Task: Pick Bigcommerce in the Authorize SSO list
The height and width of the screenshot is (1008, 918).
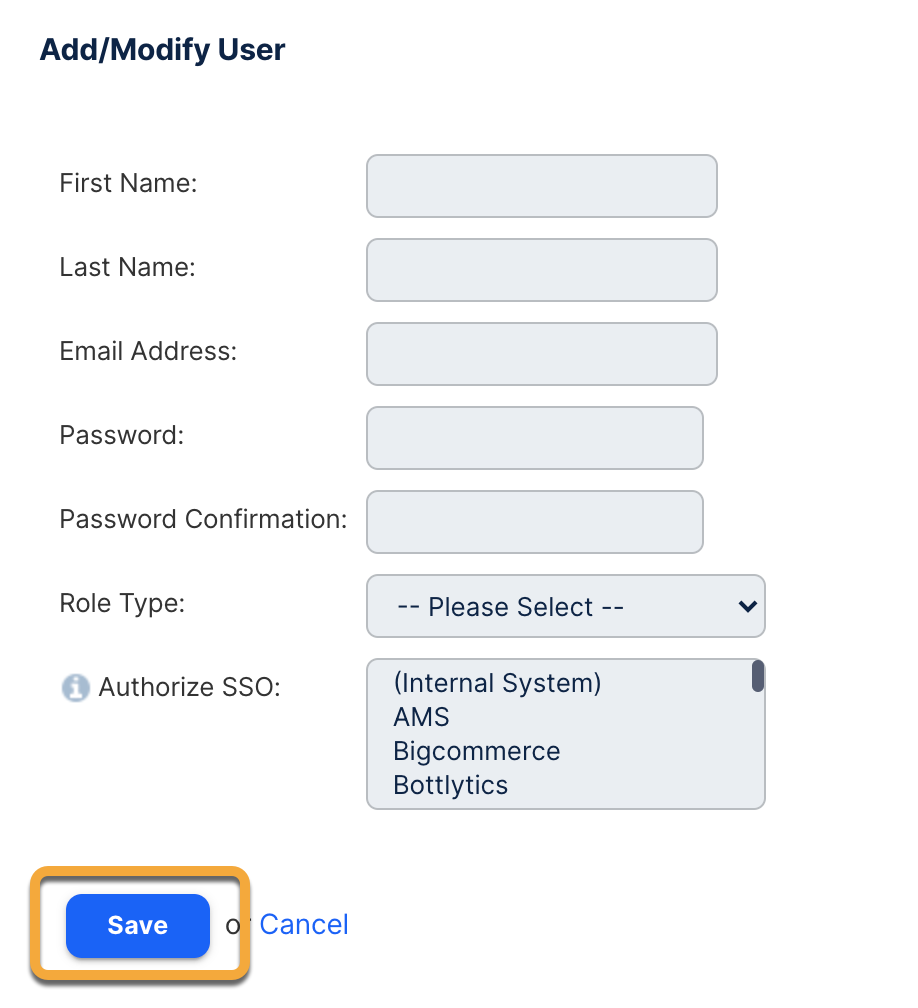Action: click(x=476, y=751)
